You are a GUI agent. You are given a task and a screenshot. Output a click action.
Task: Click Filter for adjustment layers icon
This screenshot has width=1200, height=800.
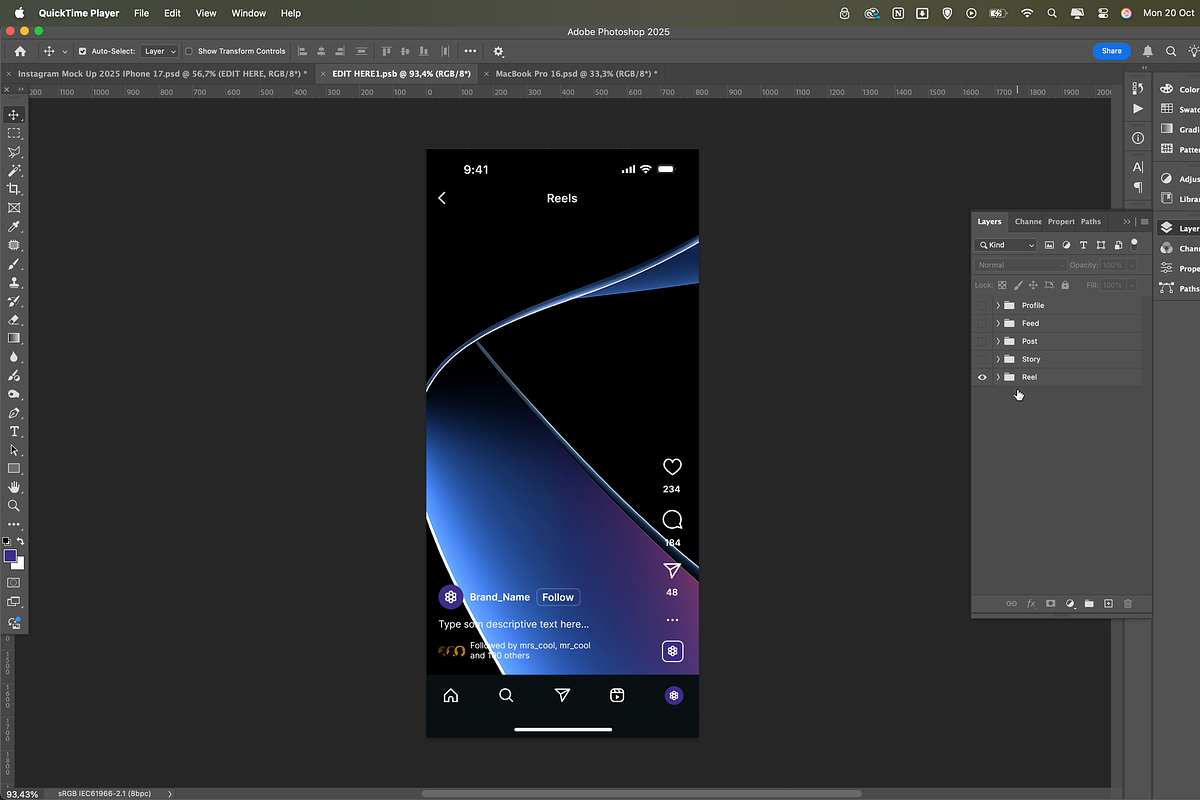(x=1066, y=245)
